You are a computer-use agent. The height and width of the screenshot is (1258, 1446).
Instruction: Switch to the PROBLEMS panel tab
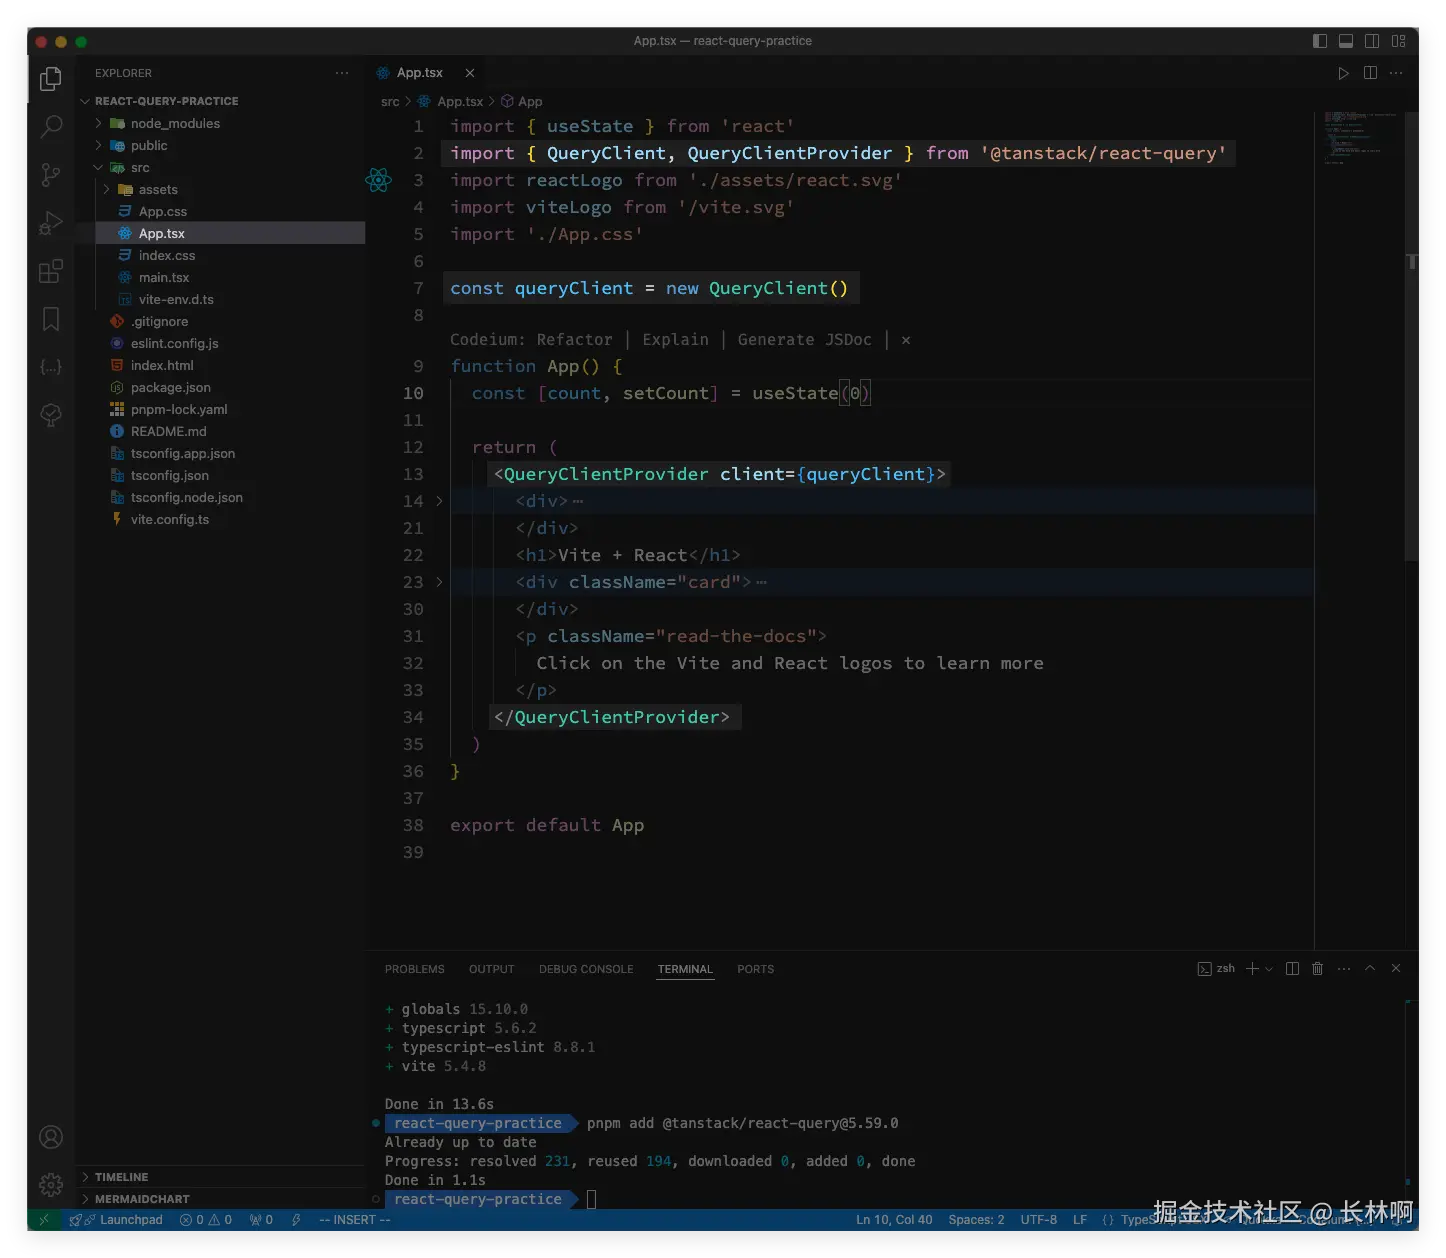[x=414, y=969]
